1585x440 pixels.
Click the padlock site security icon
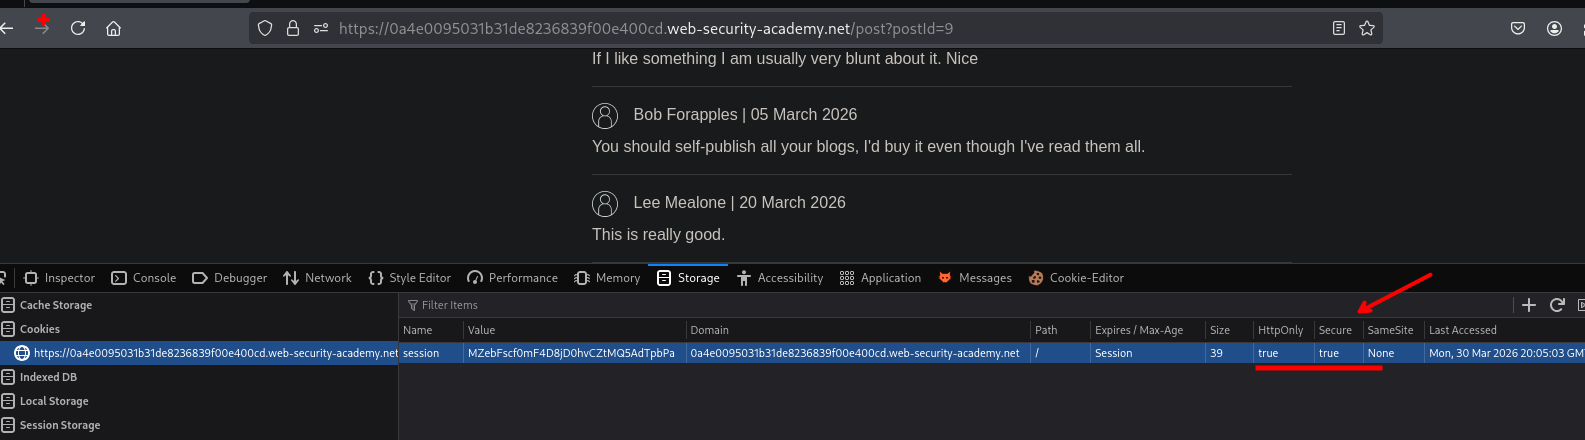tap(293, 28)
